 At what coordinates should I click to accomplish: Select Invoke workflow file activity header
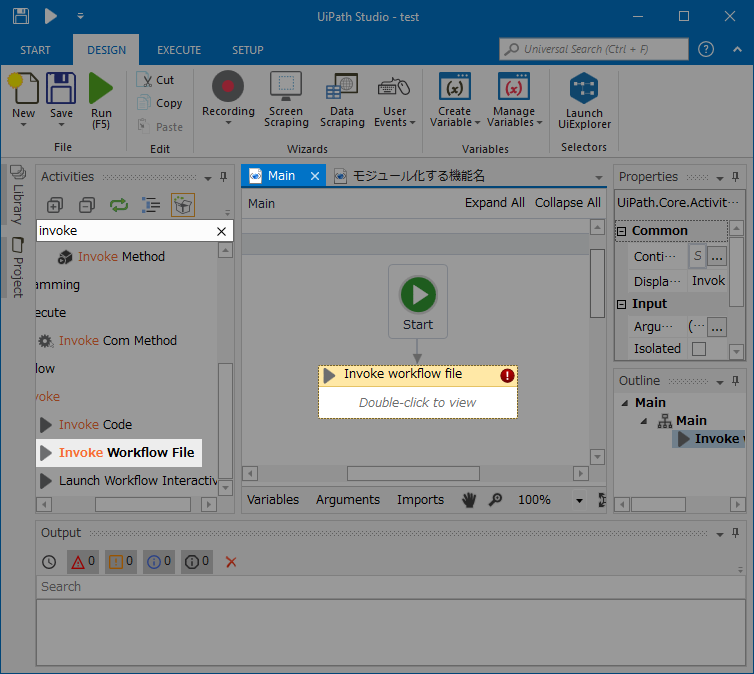(x=417, y=375)
